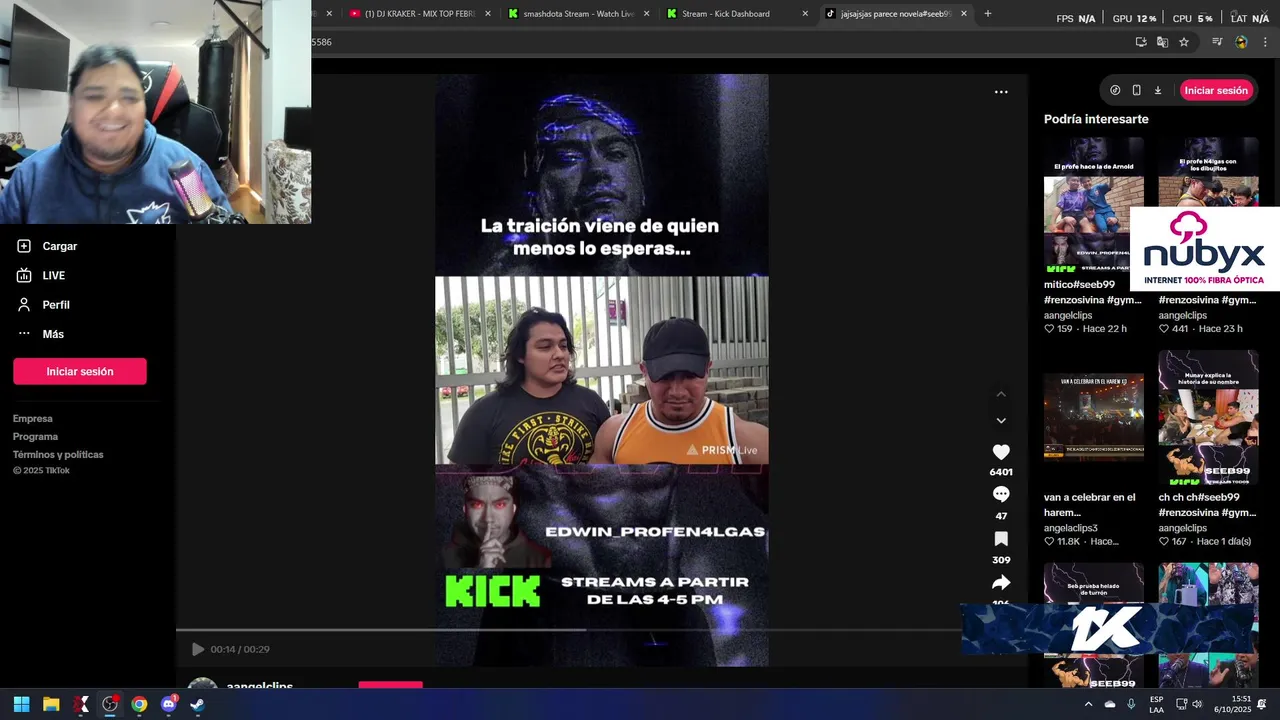The height and width of the screenshot is (720, 1280).
Task: Open the media control icon in Chrome toolbar
Action: click(x=1217, y=42)
